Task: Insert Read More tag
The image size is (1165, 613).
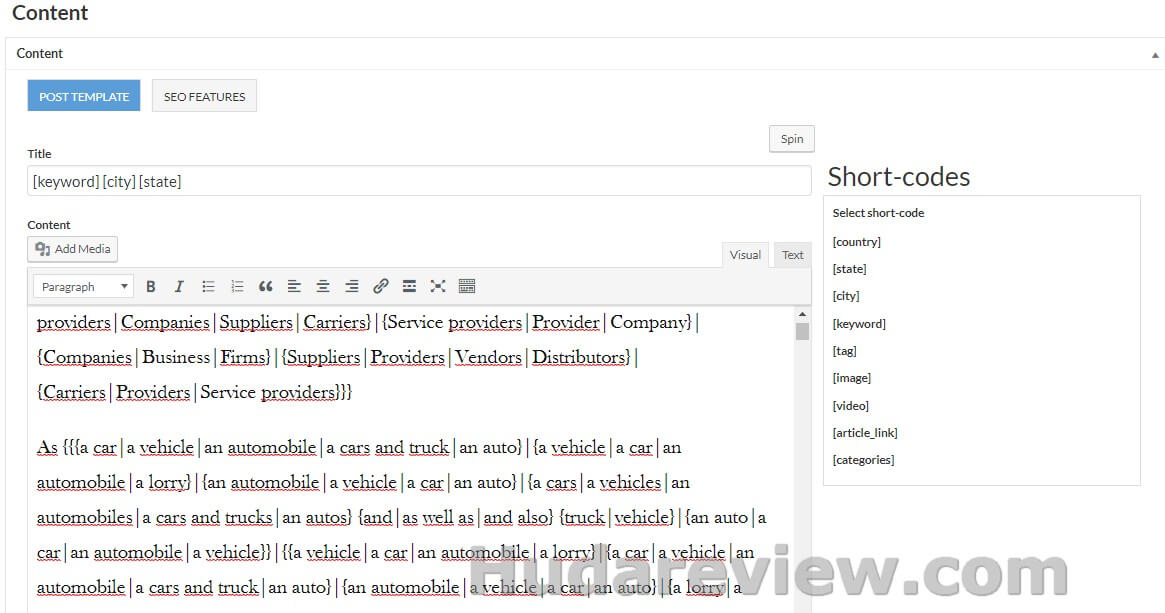Action: tap(409, 286)
